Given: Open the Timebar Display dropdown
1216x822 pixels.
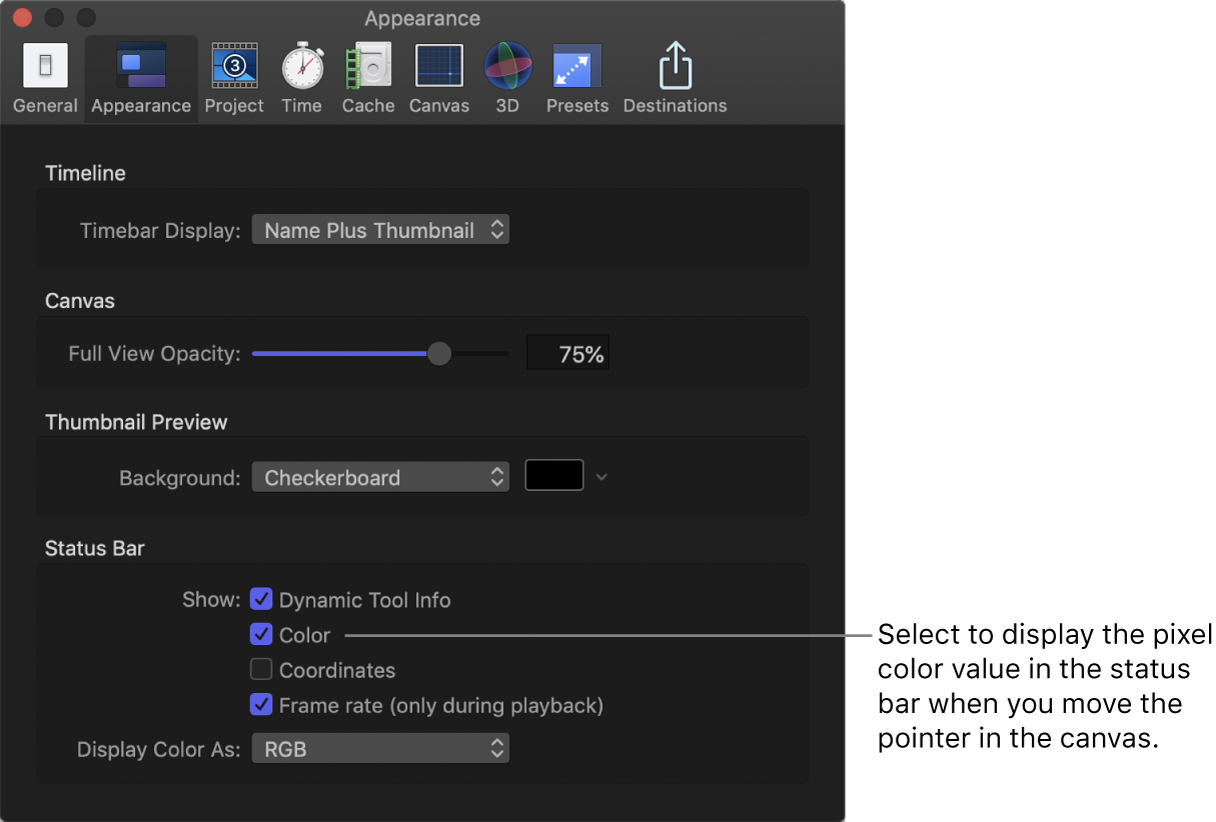Looking at the screenshot, I should (380, 230).
